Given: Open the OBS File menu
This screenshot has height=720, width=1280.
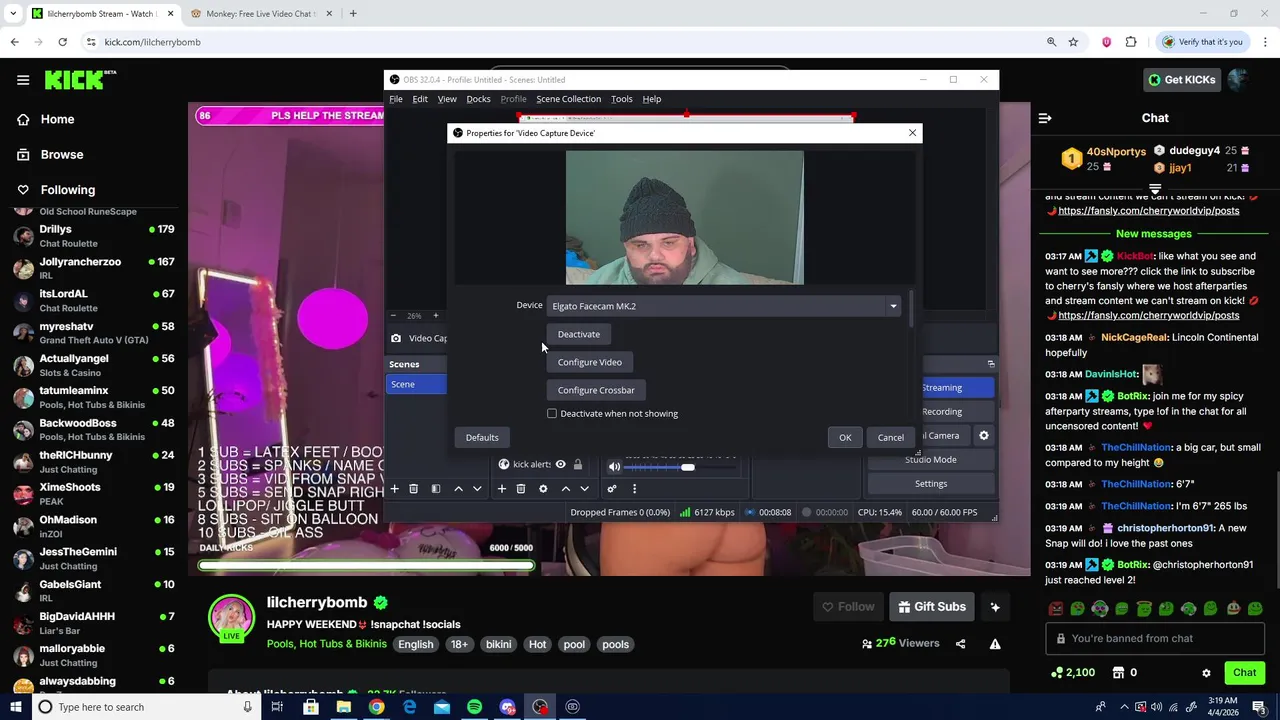Looking at the screenshot, I should [x=396, y=99].
